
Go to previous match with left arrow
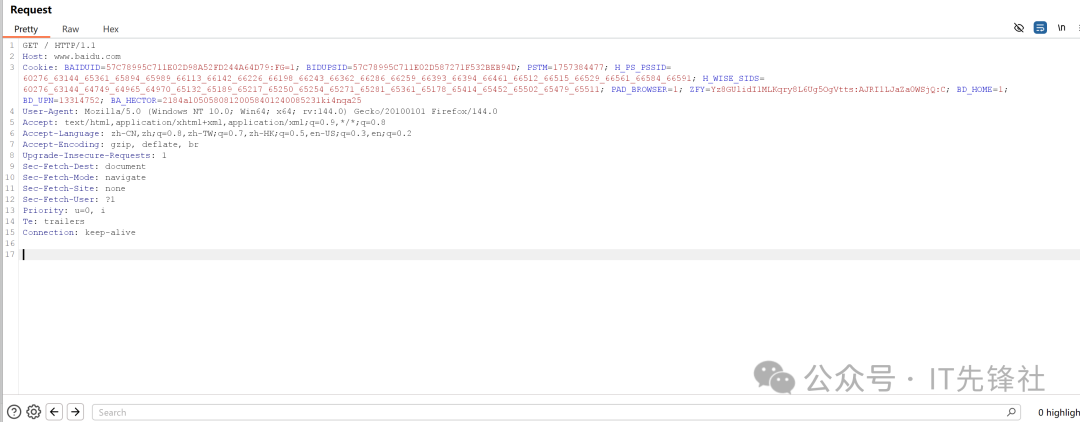click(x=54, y=412)
